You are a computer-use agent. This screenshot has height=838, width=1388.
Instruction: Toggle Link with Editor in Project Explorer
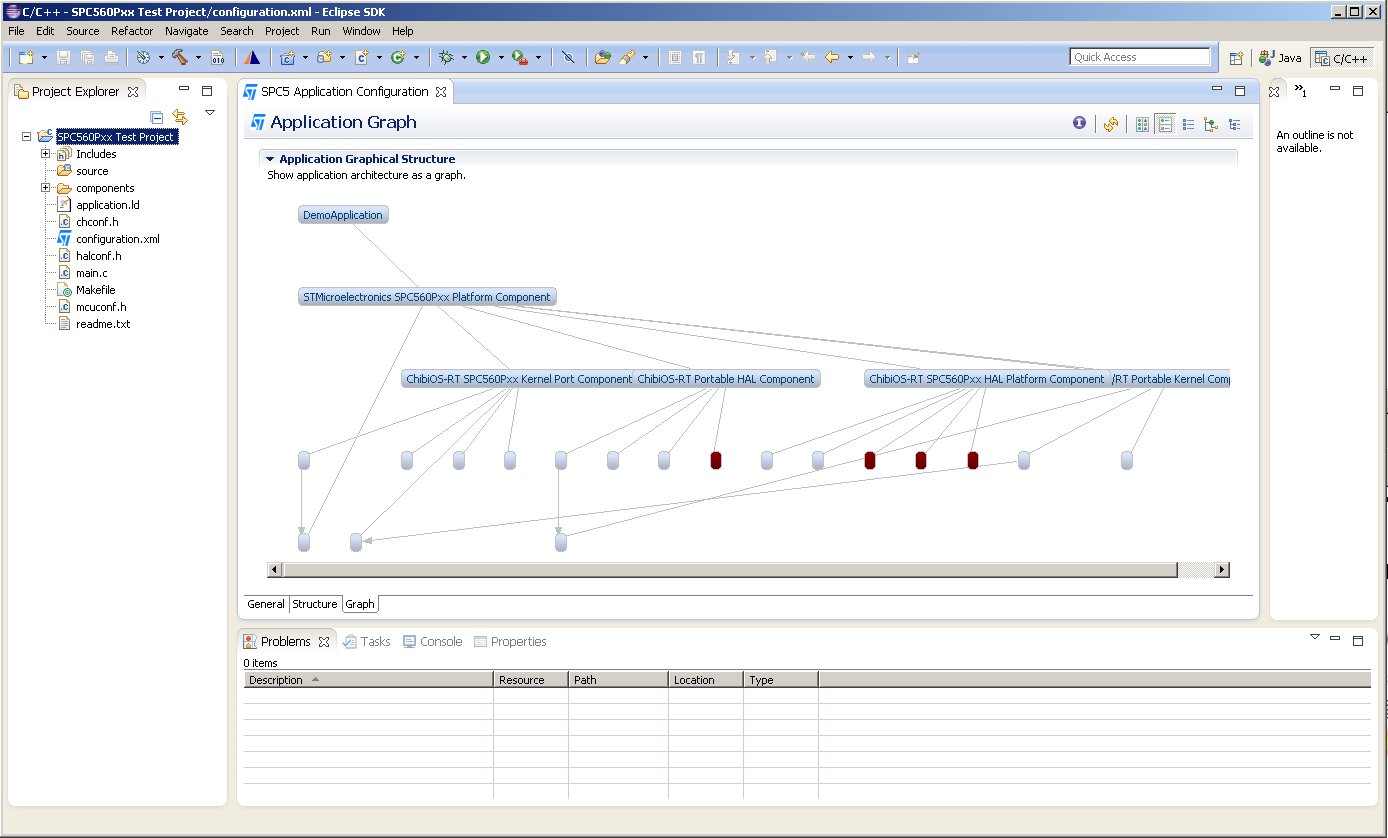click(x=180, y=117)
